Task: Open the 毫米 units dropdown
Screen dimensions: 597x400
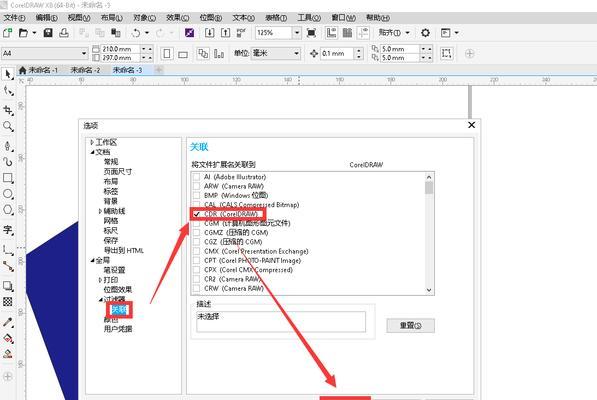Action: click(296, 53)
